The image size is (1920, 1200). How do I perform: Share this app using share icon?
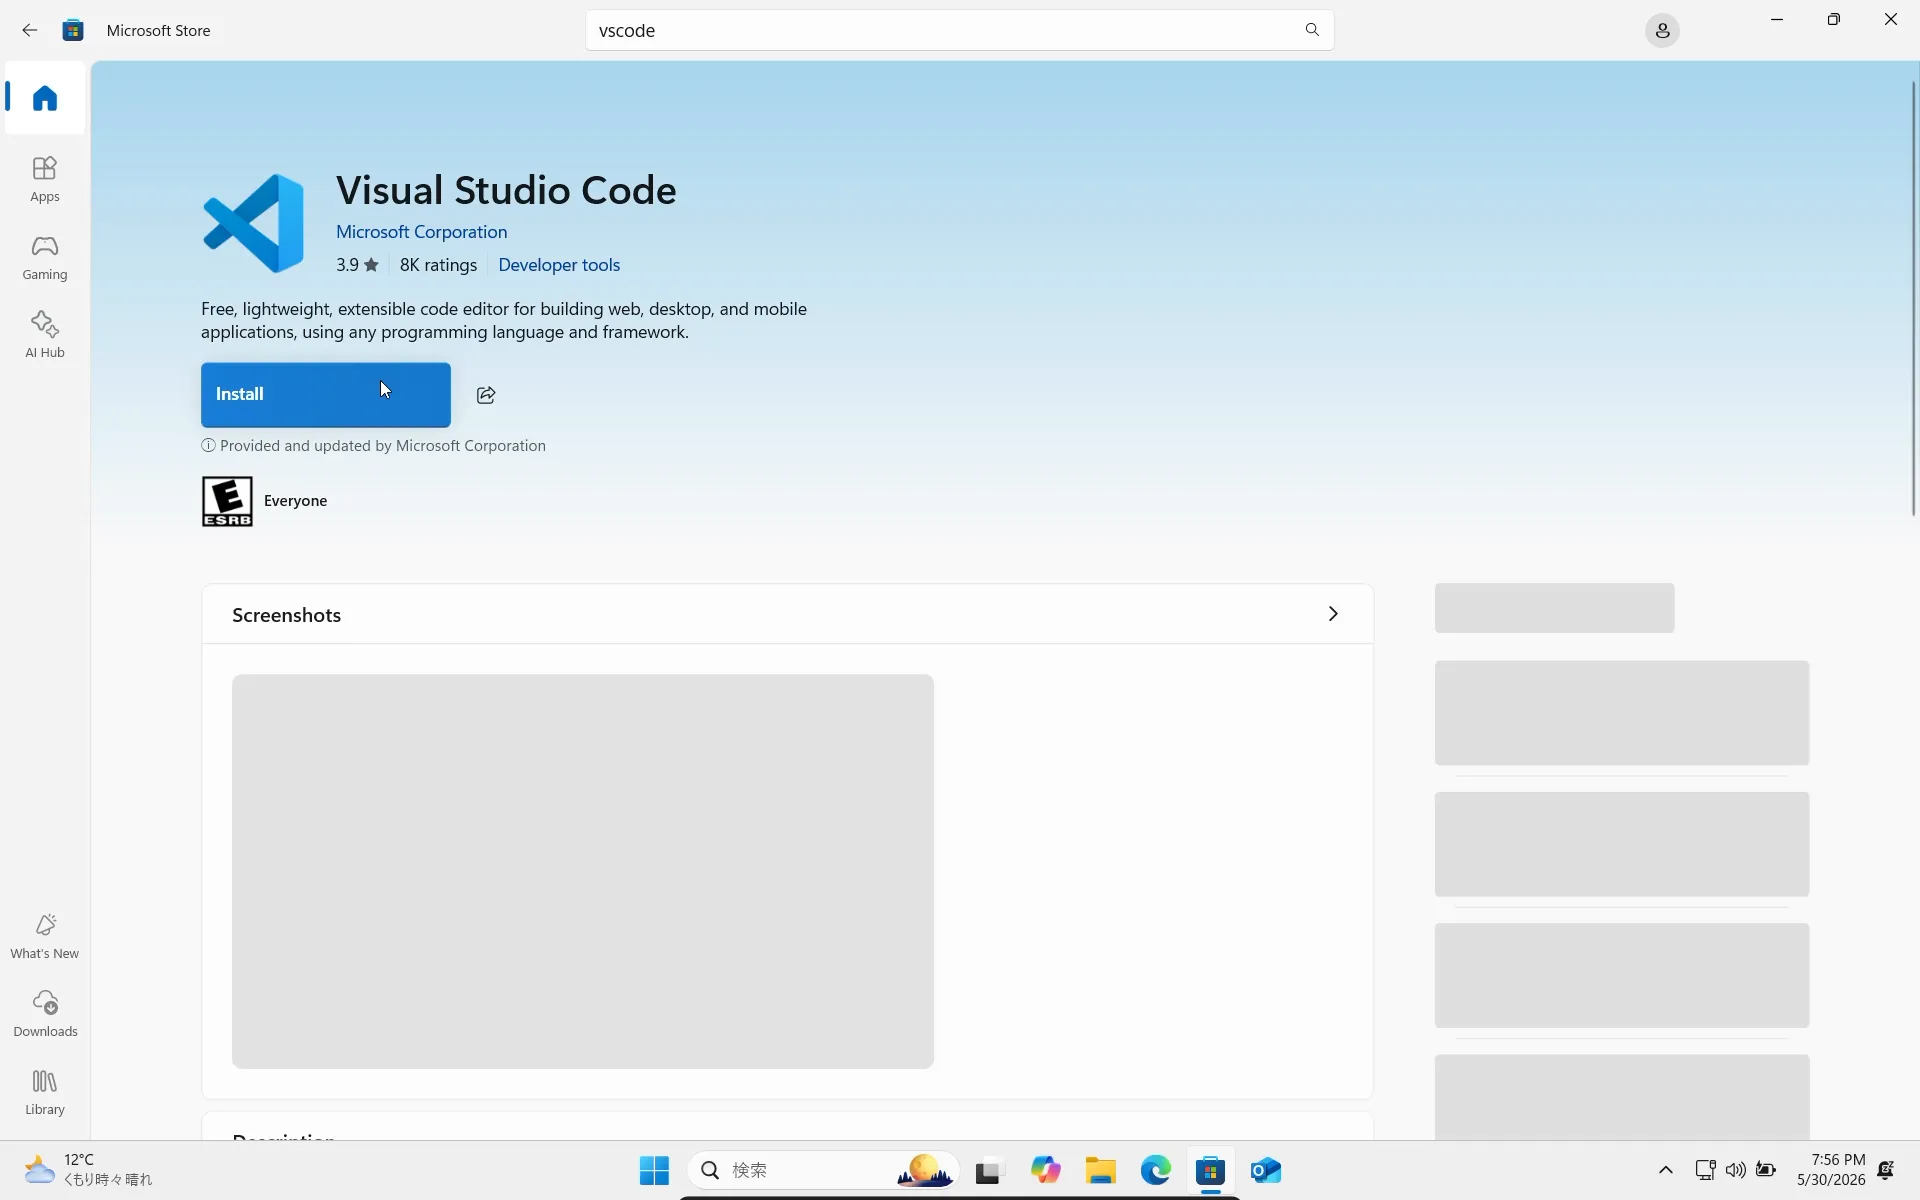click(486, 395)
